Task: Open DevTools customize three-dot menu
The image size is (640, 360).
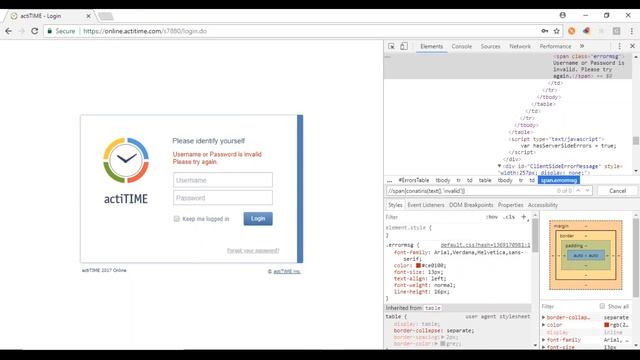Action: [x=619, y=46]
